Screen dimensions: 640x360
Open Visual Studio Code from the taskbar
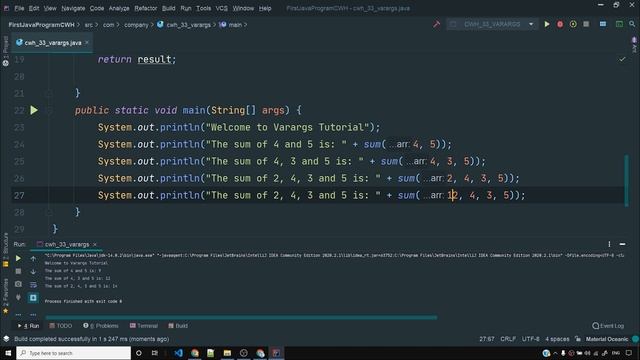[x=178, y=353]
